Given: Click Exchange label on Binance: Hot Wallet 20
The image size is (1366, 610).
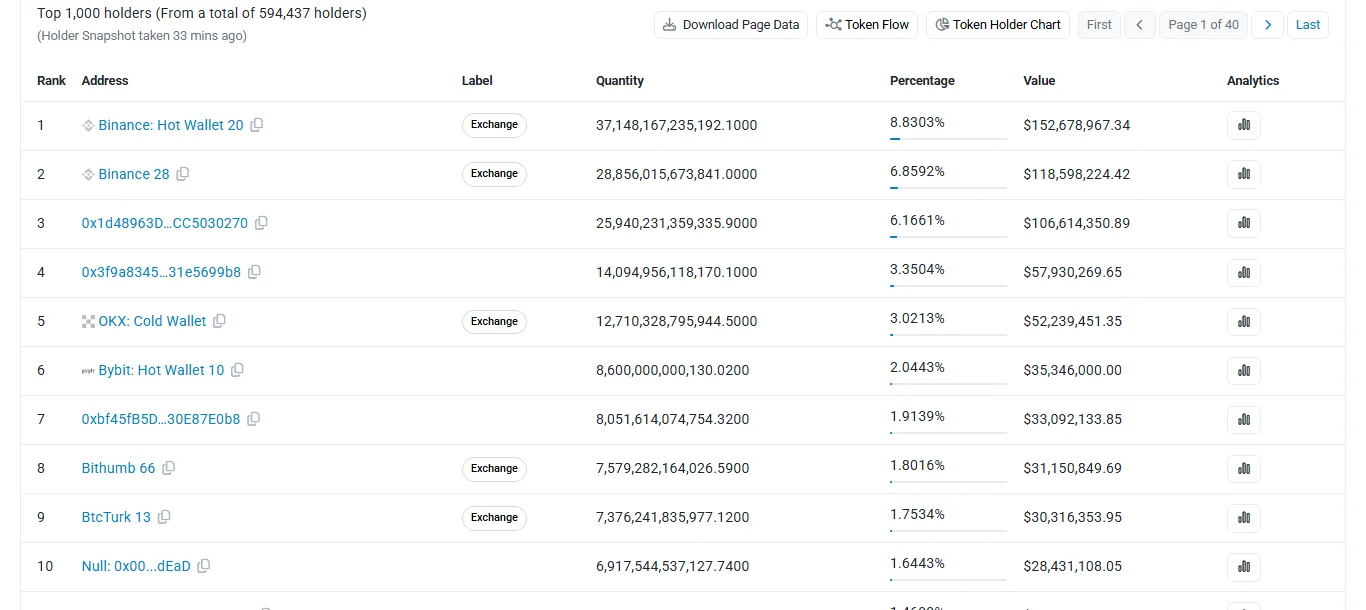Looking at the screenshot, I should pyautogui.click(x=494, y=125).
